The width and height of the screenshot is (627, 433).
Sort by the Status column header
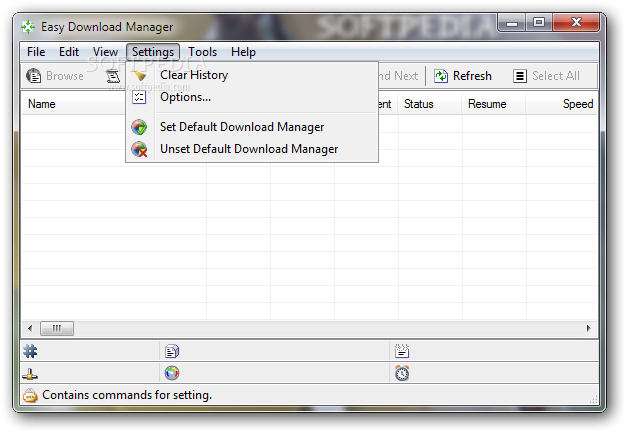point(430,104)
